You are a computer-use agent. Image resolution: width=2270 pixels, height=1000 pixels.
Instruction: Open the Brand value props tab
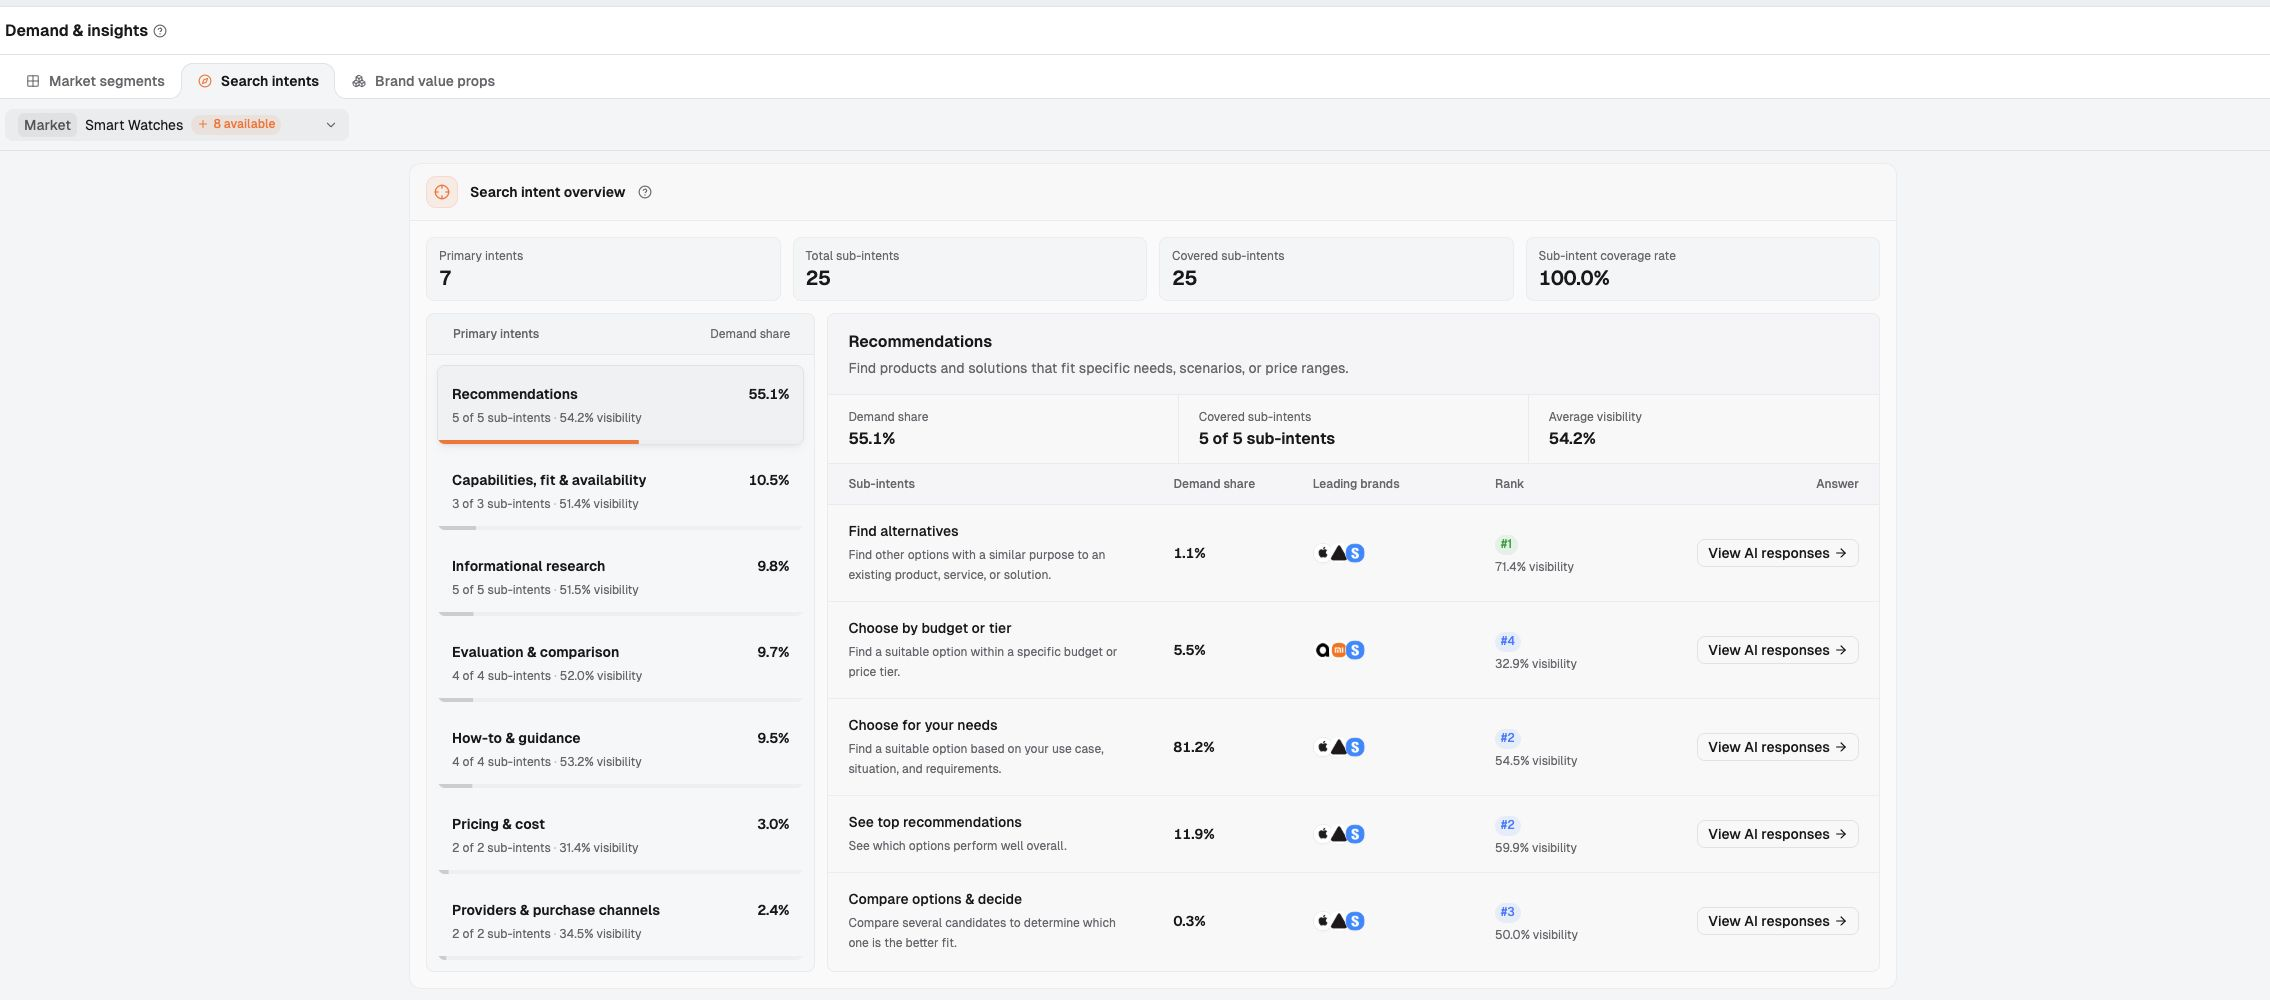point(423,81)
